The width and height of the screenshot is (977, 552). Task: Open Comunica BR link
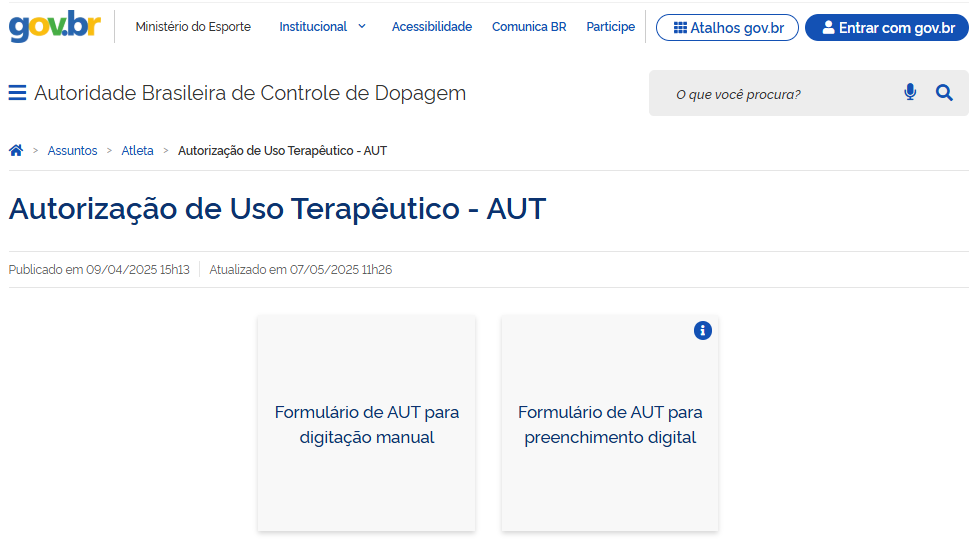click(x=529, y=27)
